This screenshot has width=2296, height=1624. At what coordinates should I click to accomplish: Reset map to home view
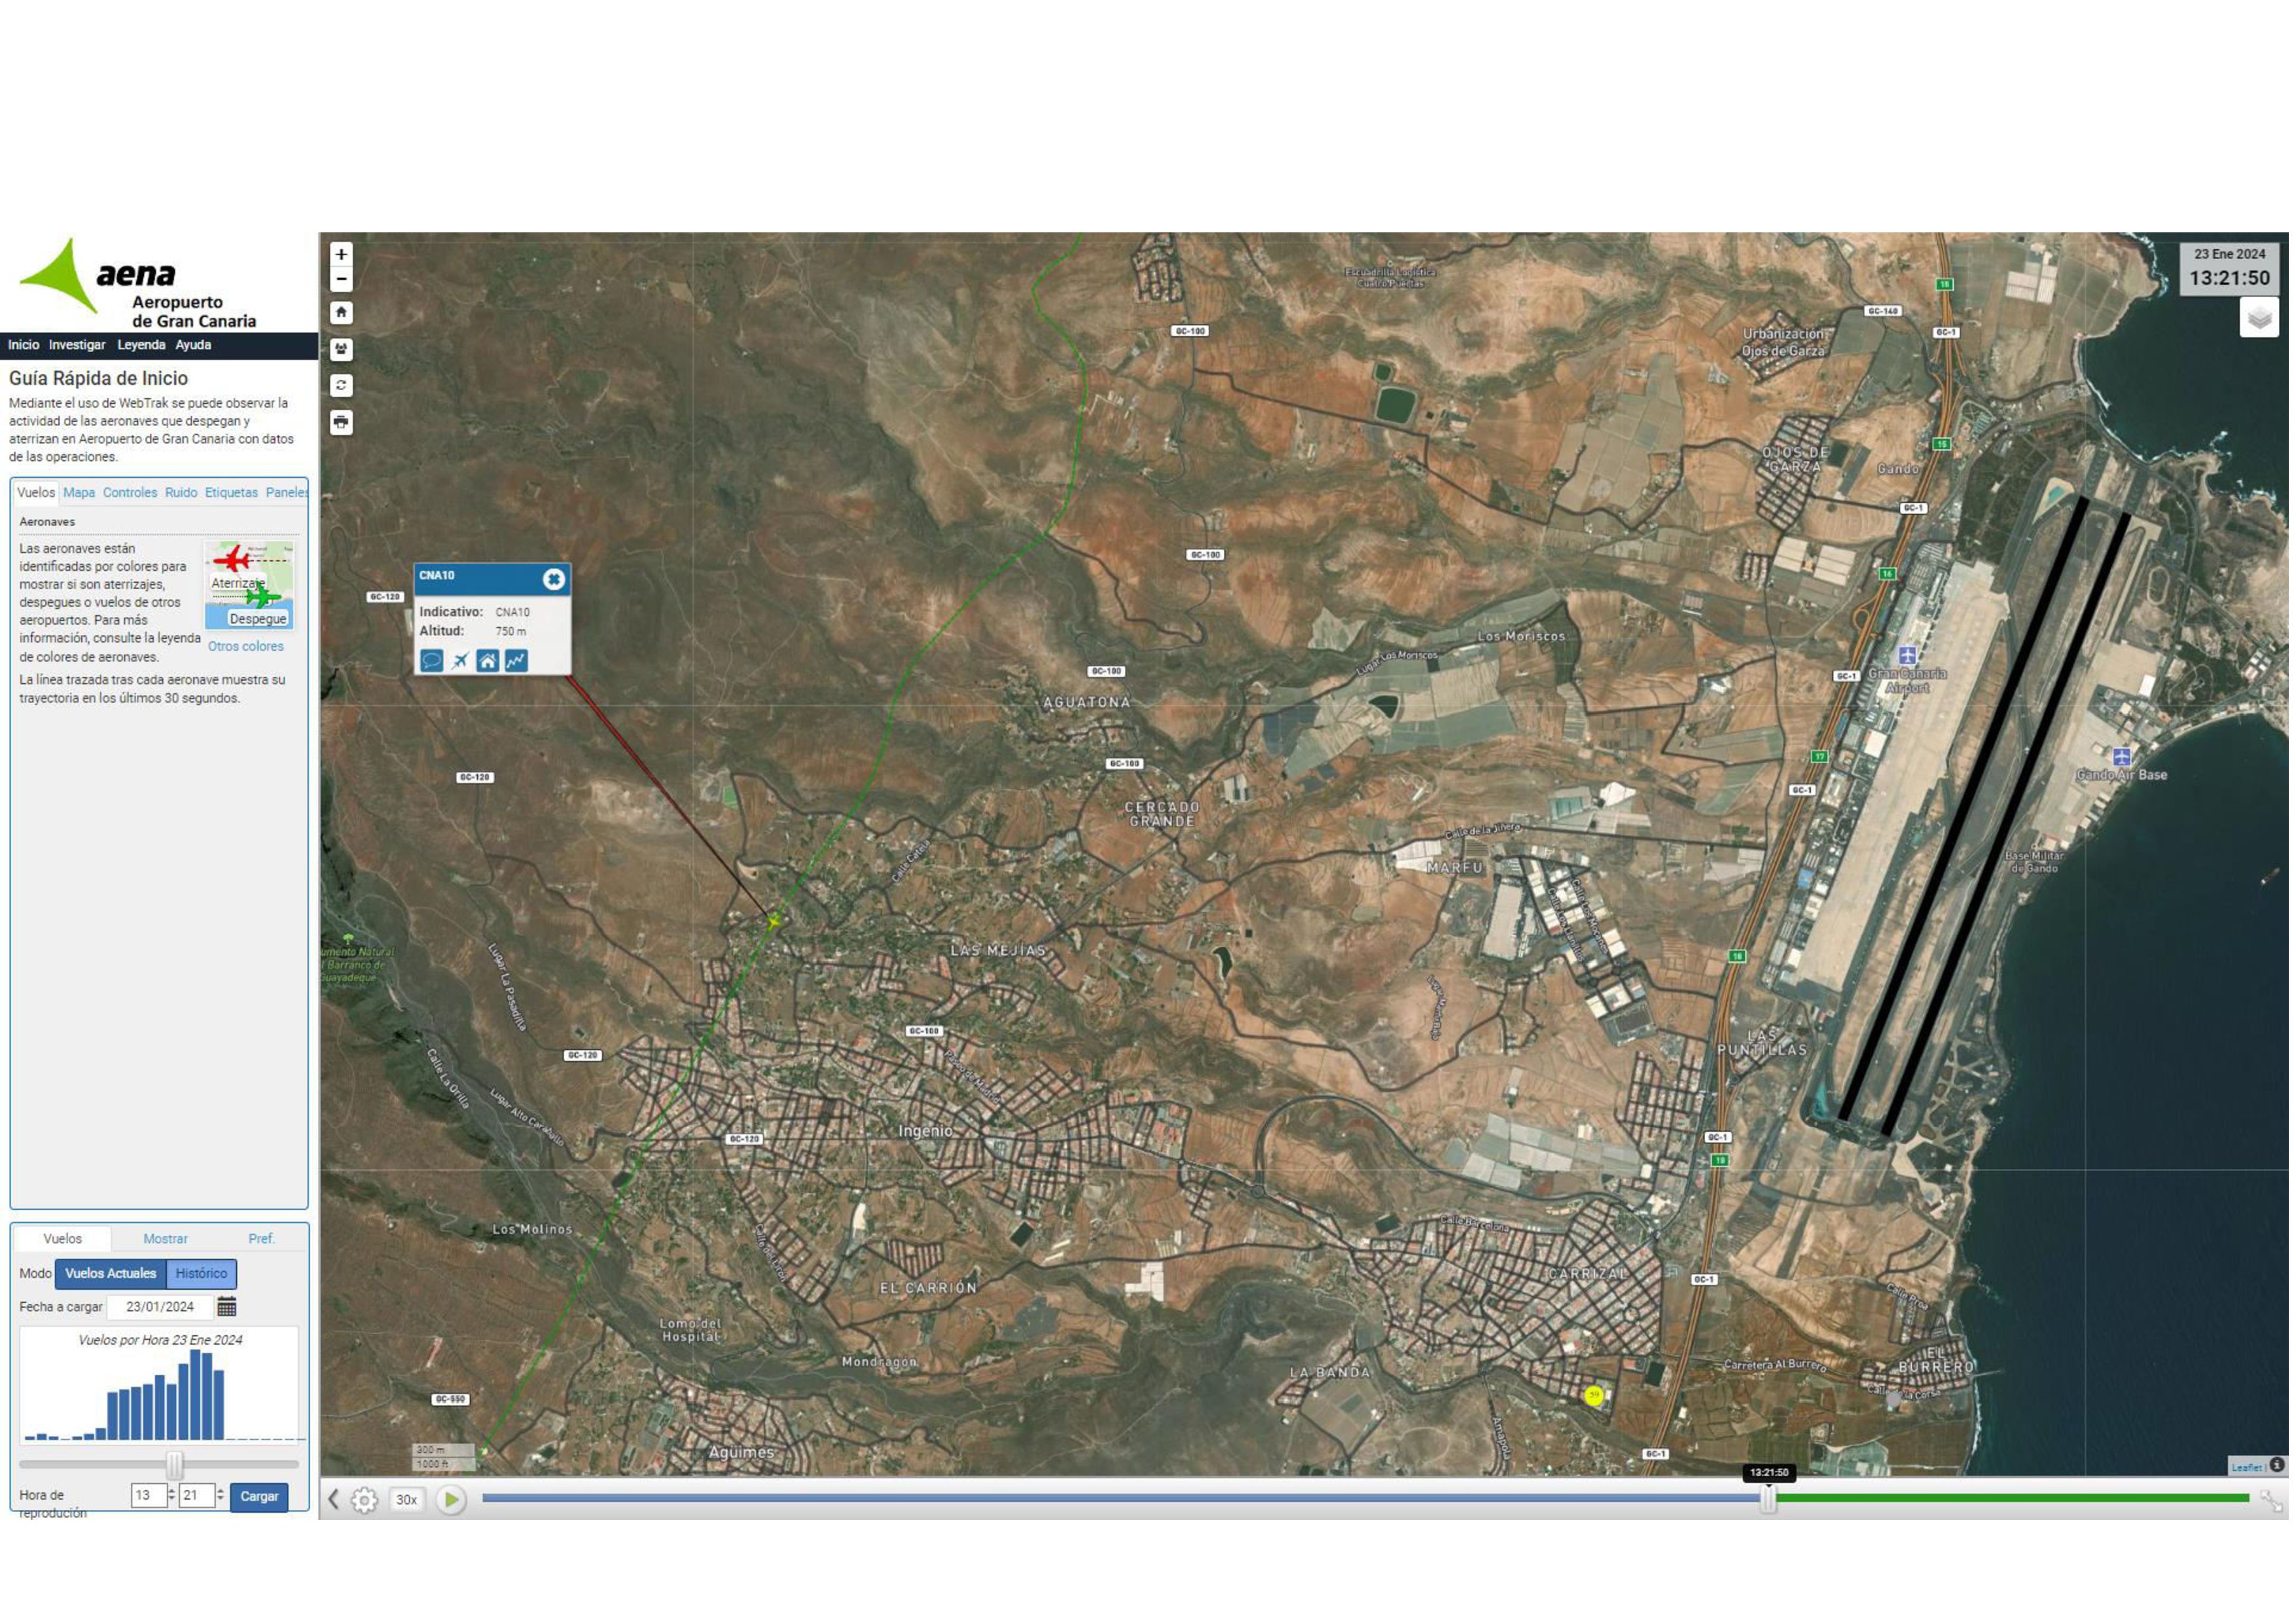pyautogui.click(x=341, y=313)
